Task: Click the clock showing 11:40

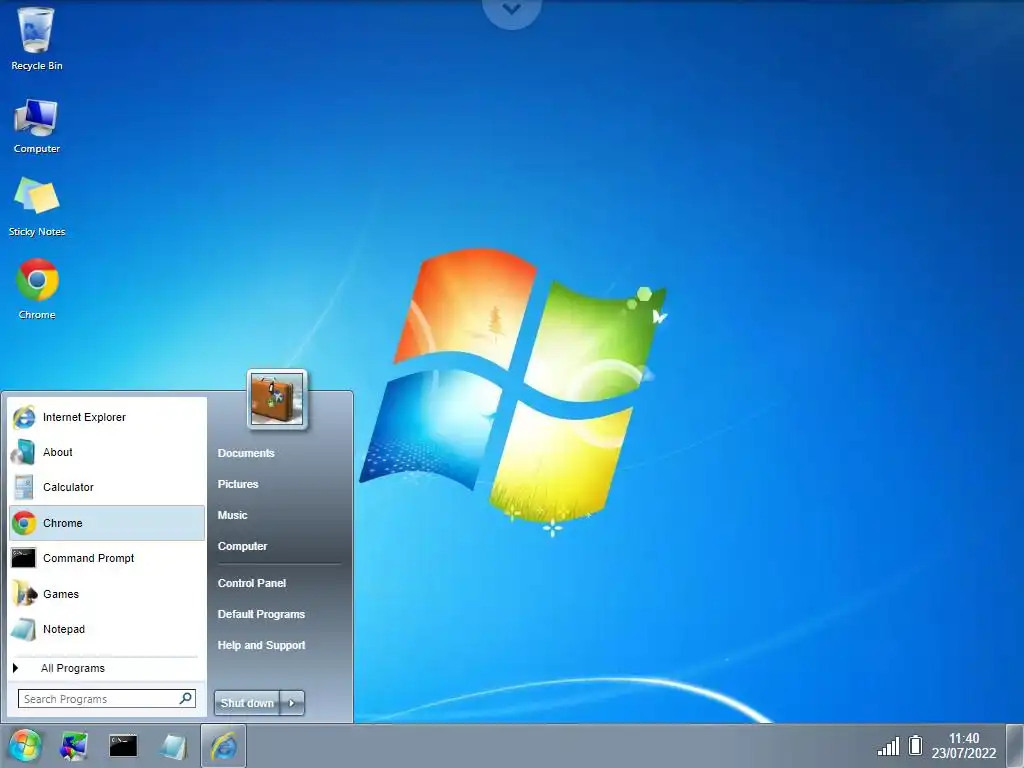Action: [x=964, y=738]
